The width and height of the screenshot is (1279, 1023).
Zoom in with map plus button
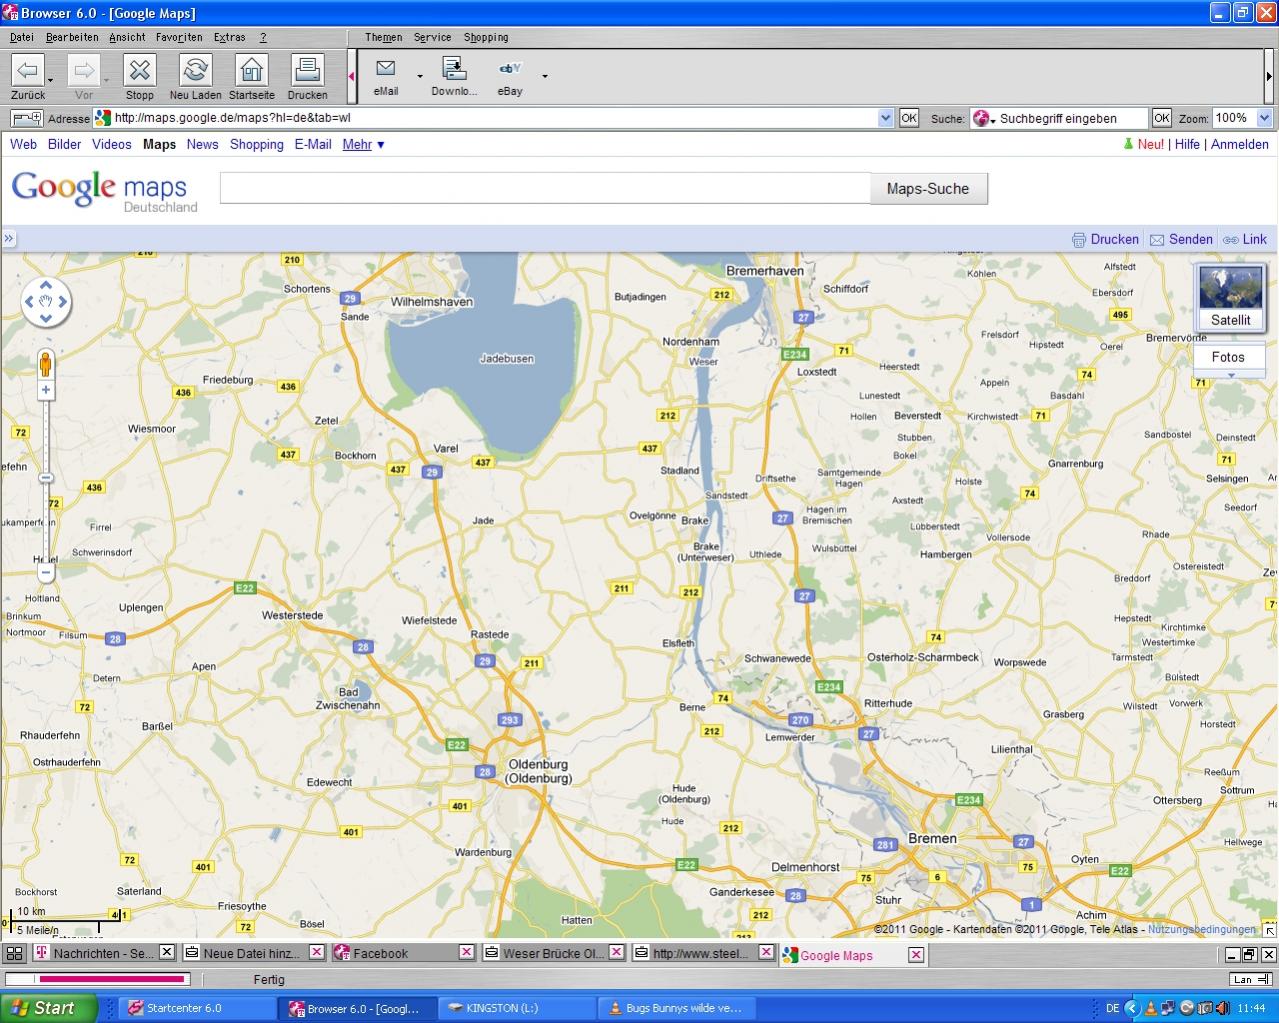click(x=46, y=390)
